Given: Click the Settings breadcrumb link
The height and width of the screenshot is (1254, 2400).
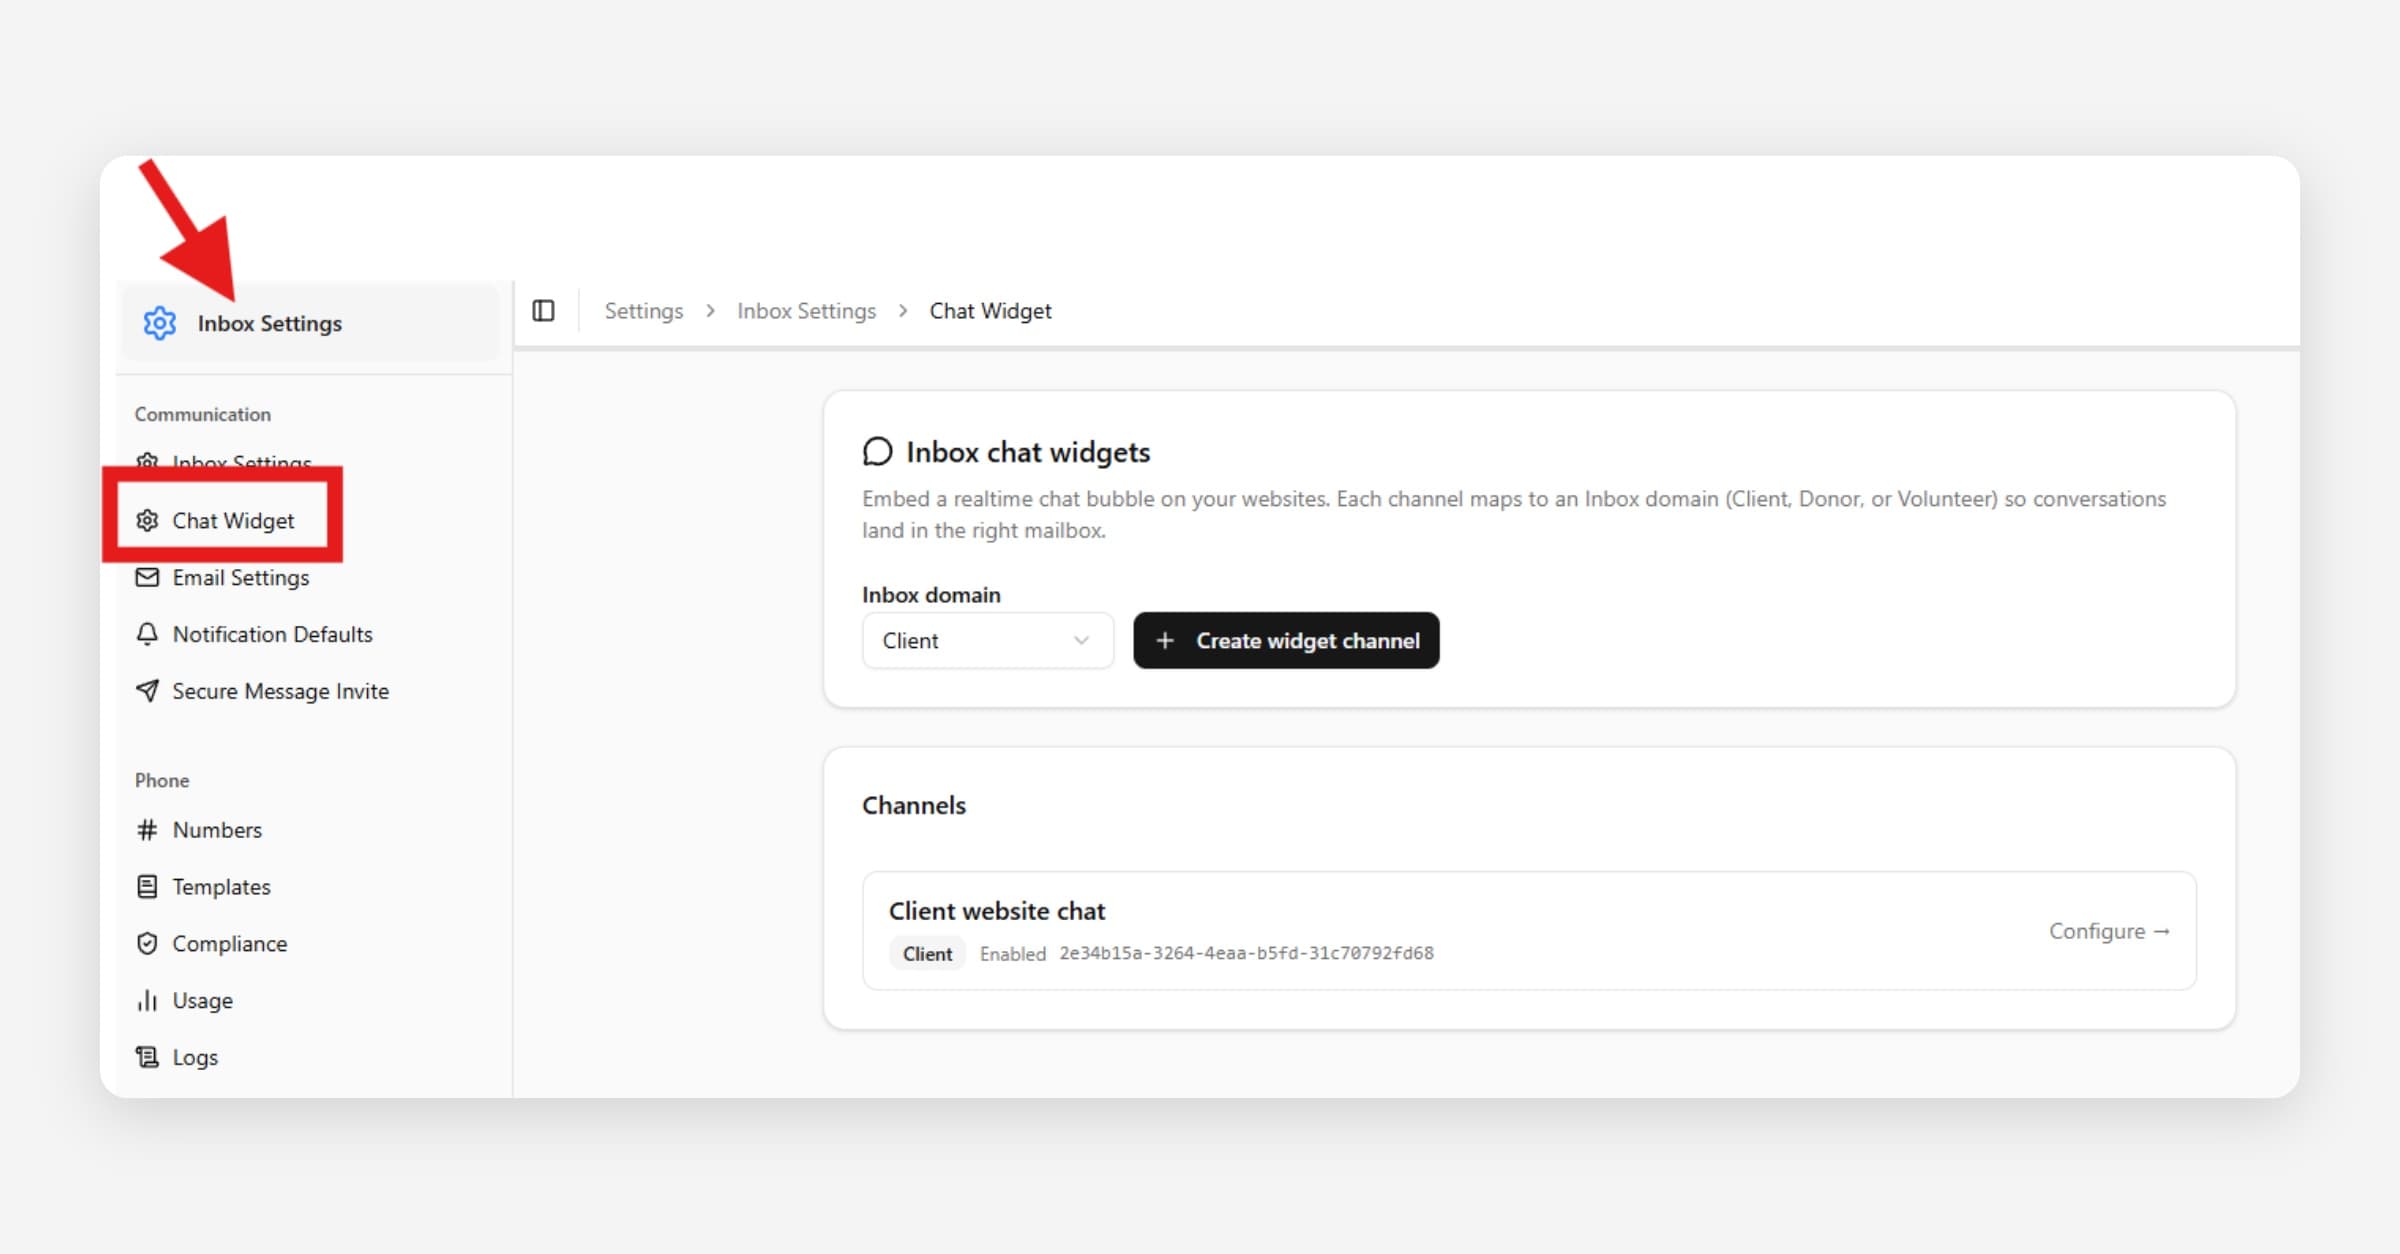Looking at the screenshot, I should click(x=643, y=311).
